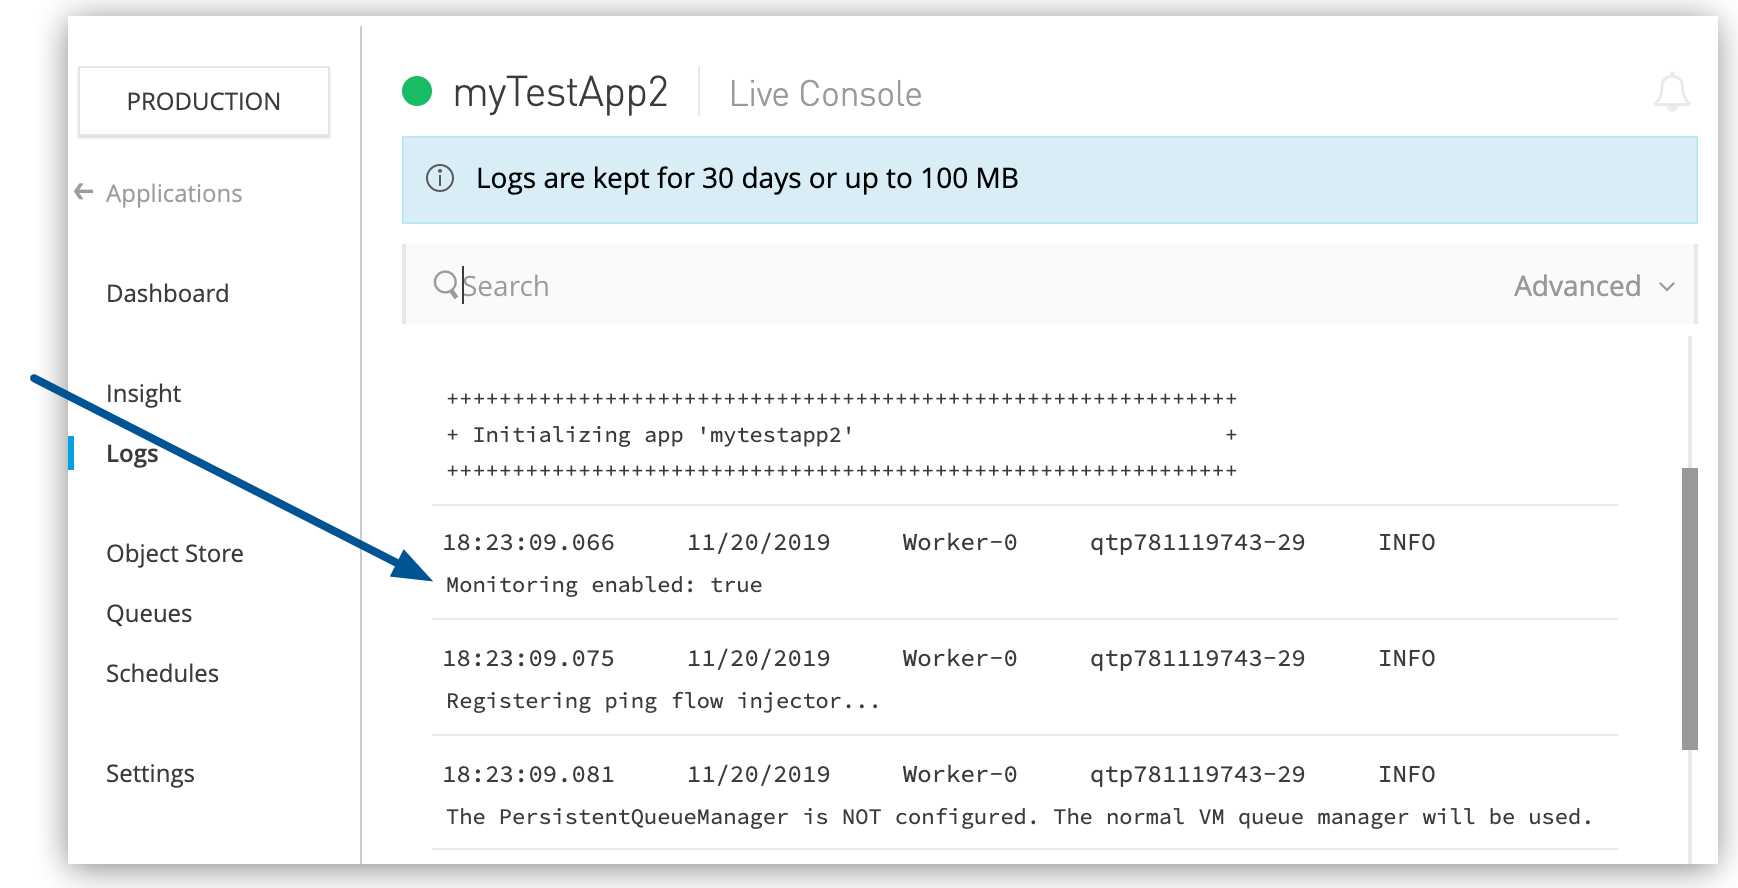This screenshot has height=888, width=1738.
Task: Click the "Initializing app 'mytestapp2'" log line
Action: pyautogui.click(x=663, y=435)
